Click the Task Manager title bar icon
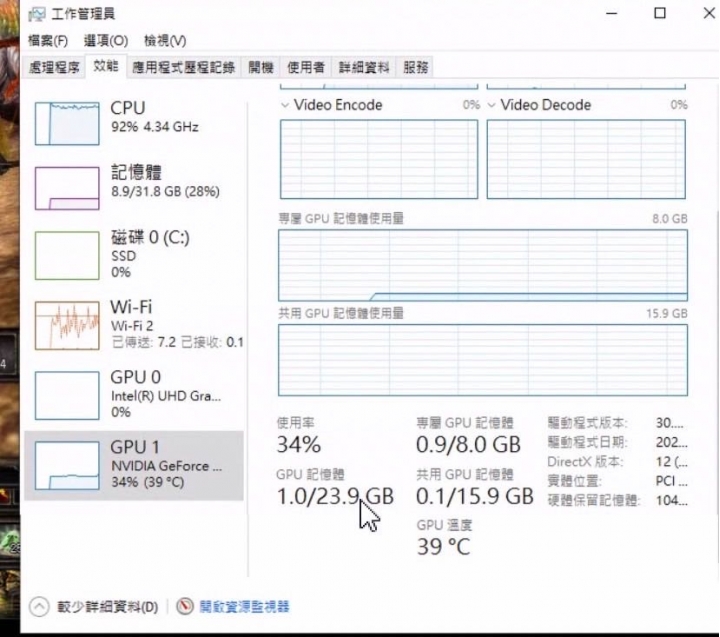Viewport: 720px width, 637px height. pos(37,14)
